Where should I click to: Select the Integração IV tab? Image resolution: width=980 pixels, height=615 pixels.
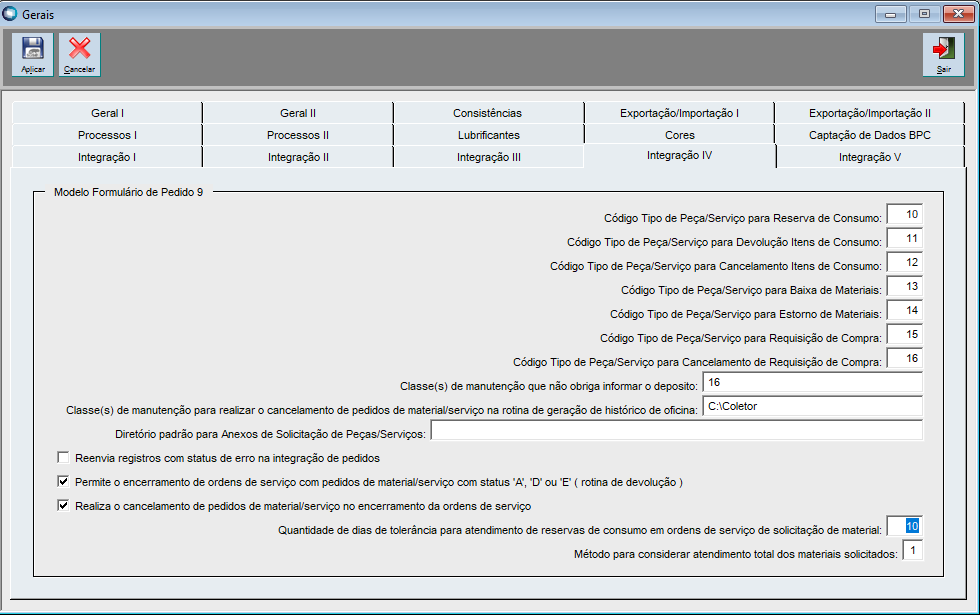point(679,156)
